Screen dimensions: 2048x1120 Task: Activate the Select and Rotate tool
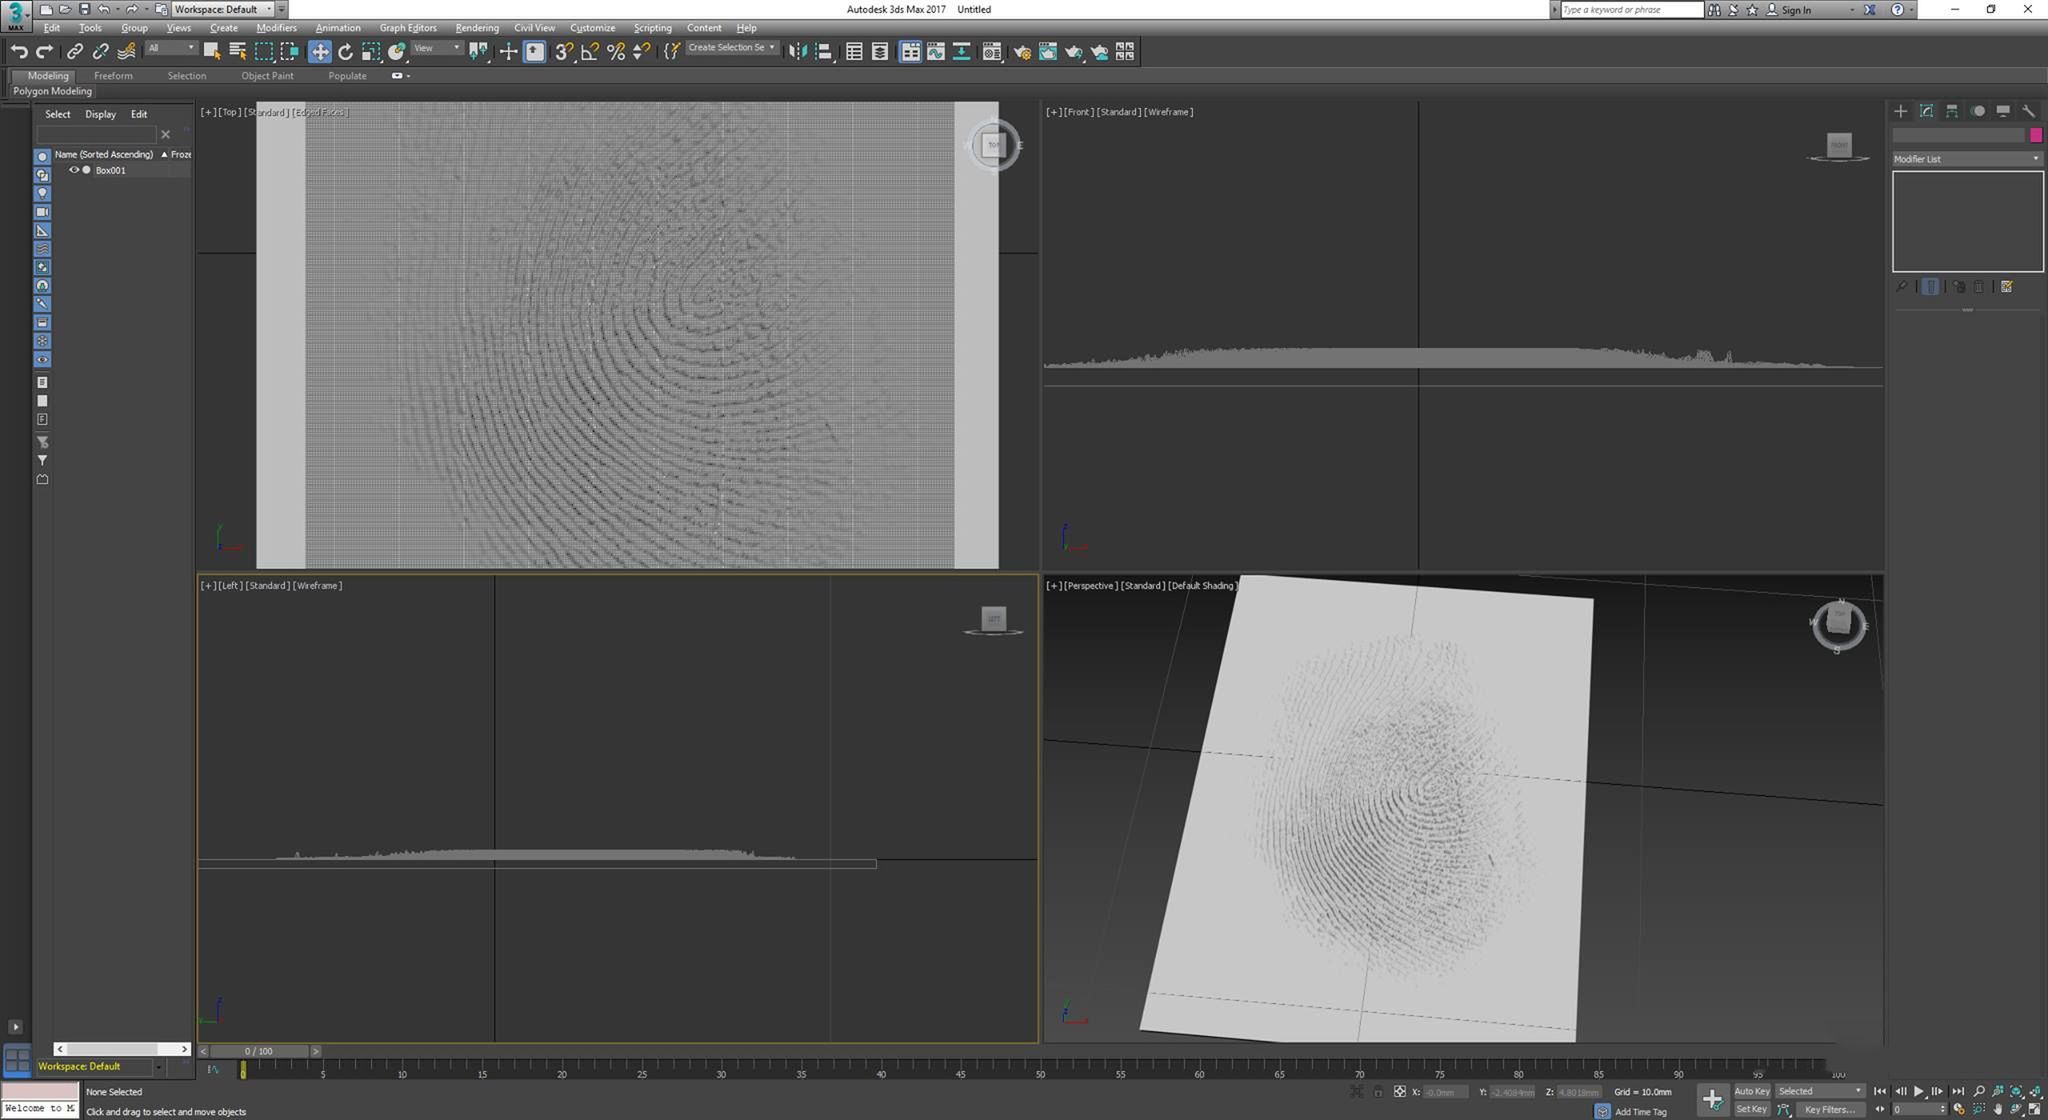click(x=345, y=51)
